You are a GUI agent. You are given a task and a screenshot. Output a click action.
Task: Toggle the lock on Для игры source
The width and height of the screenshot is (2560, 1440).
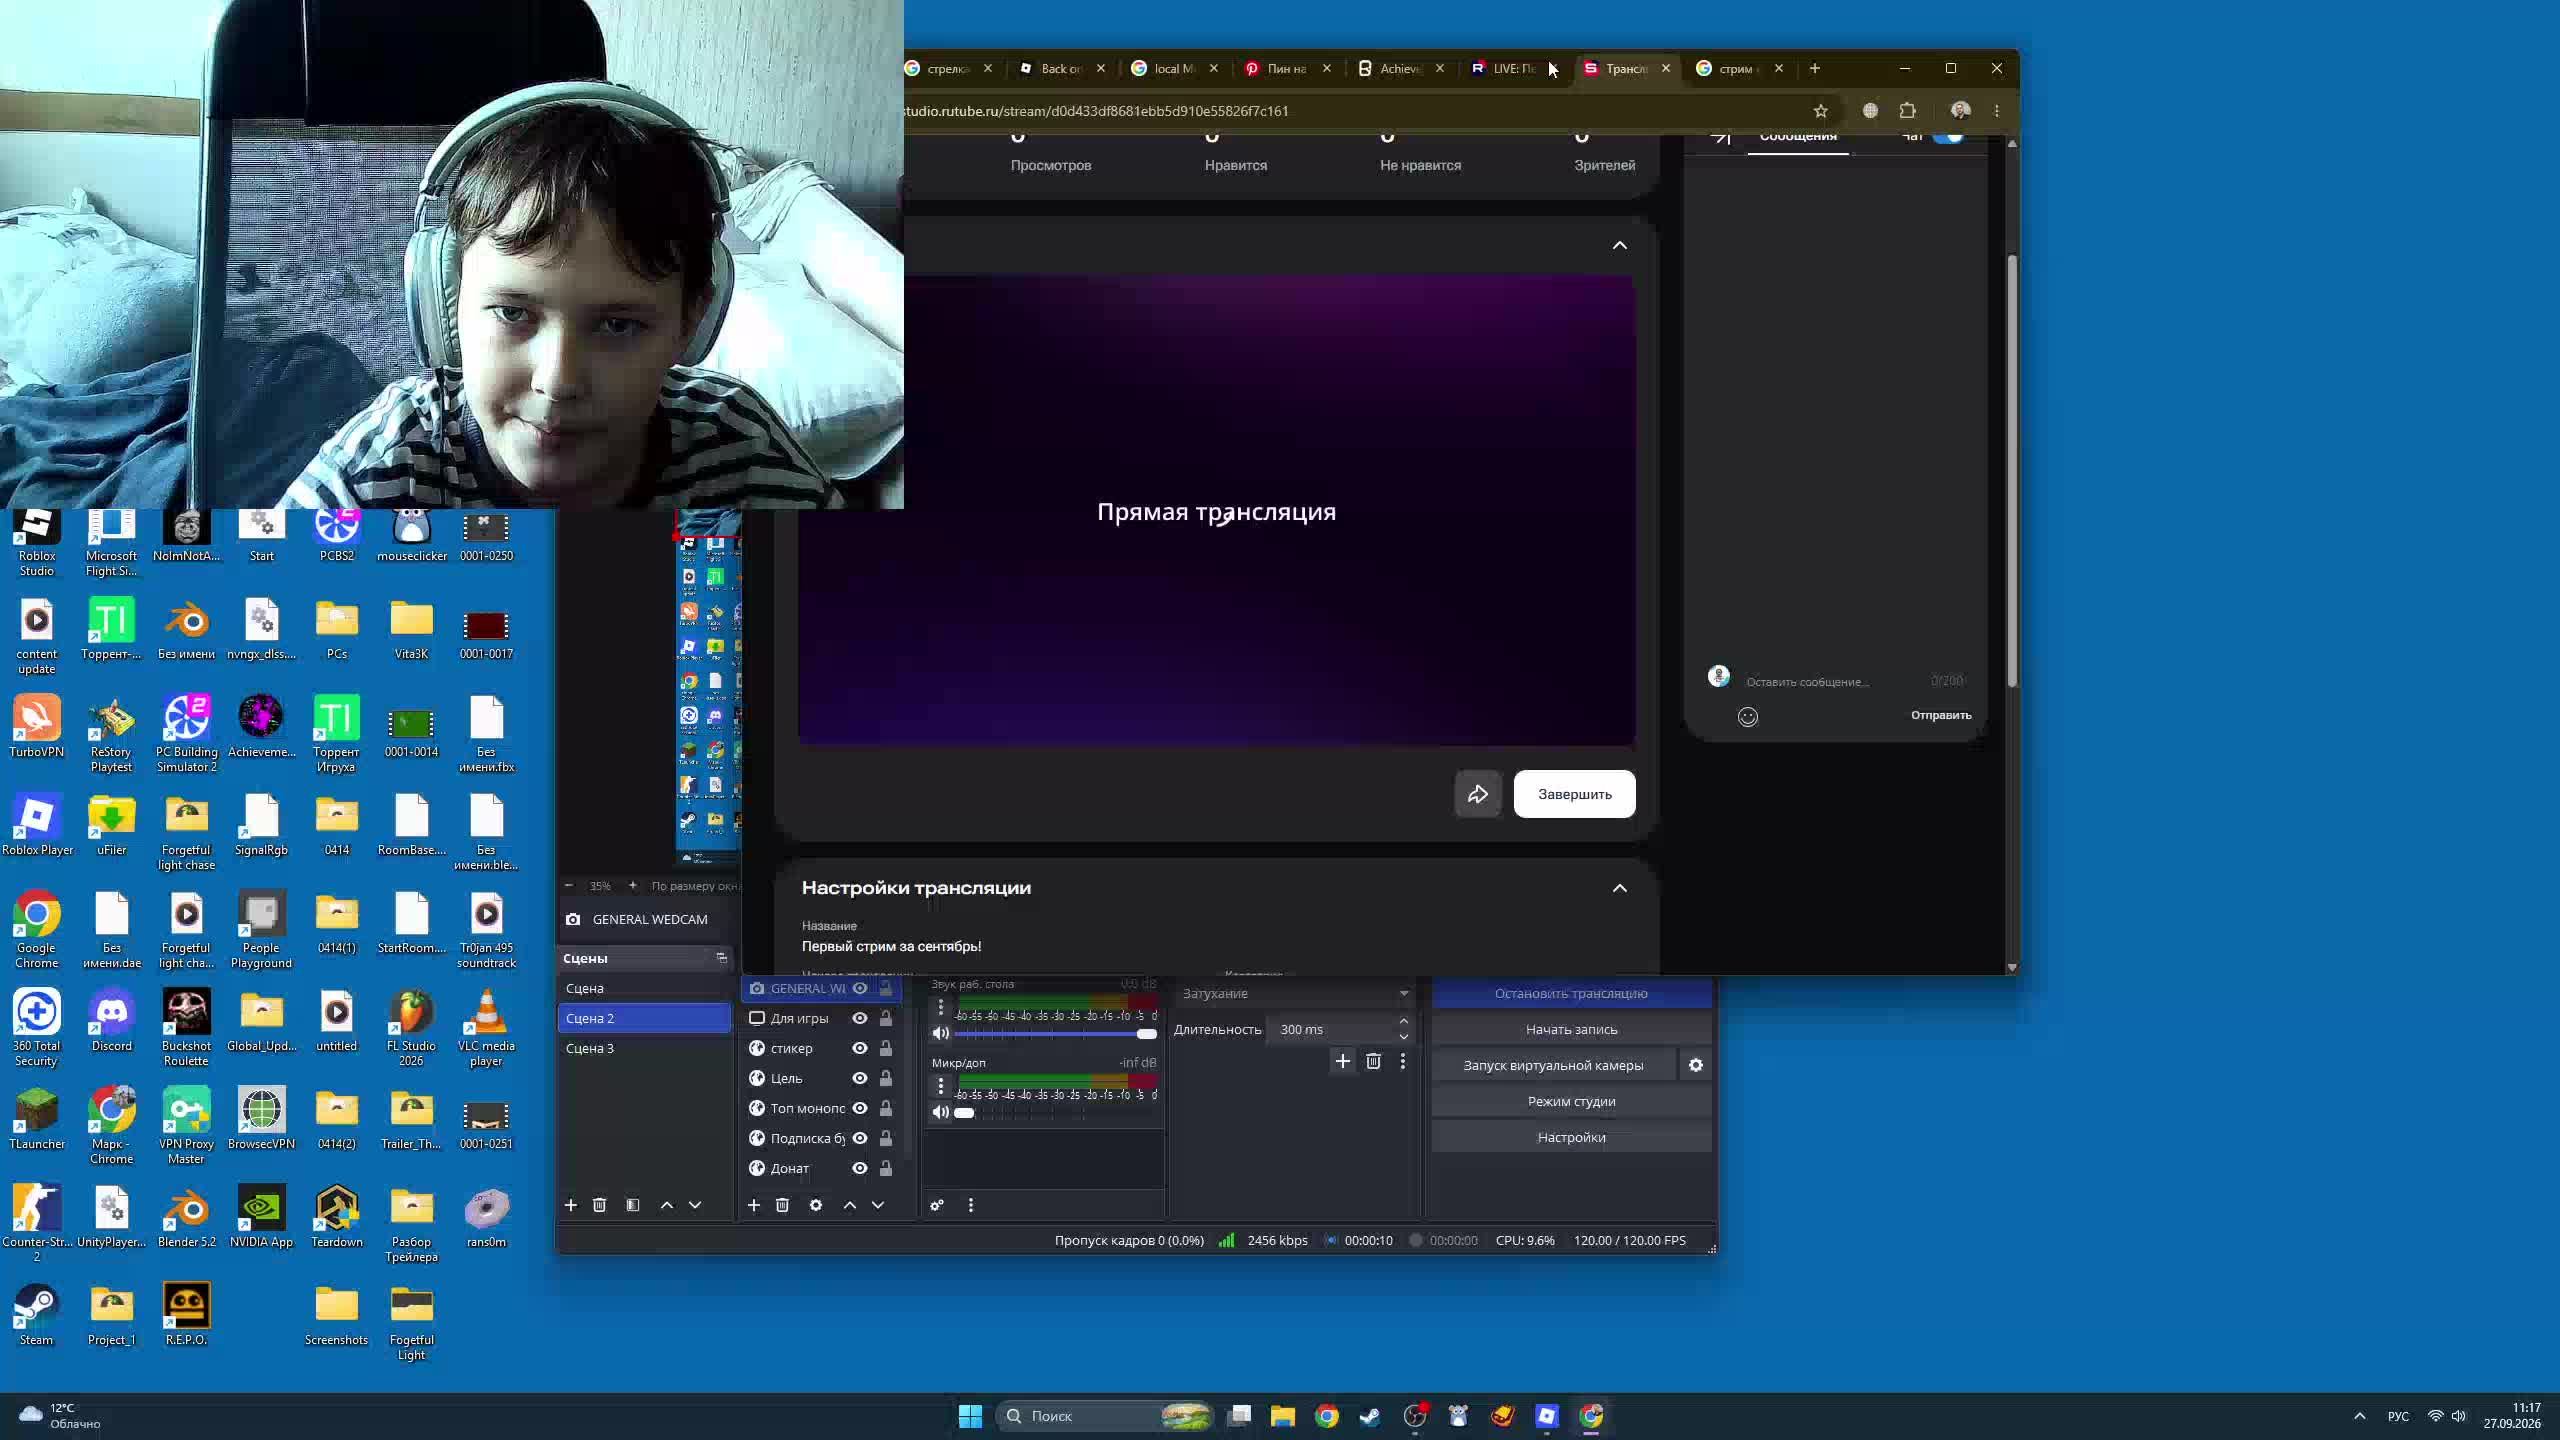tap(886, 1018)
